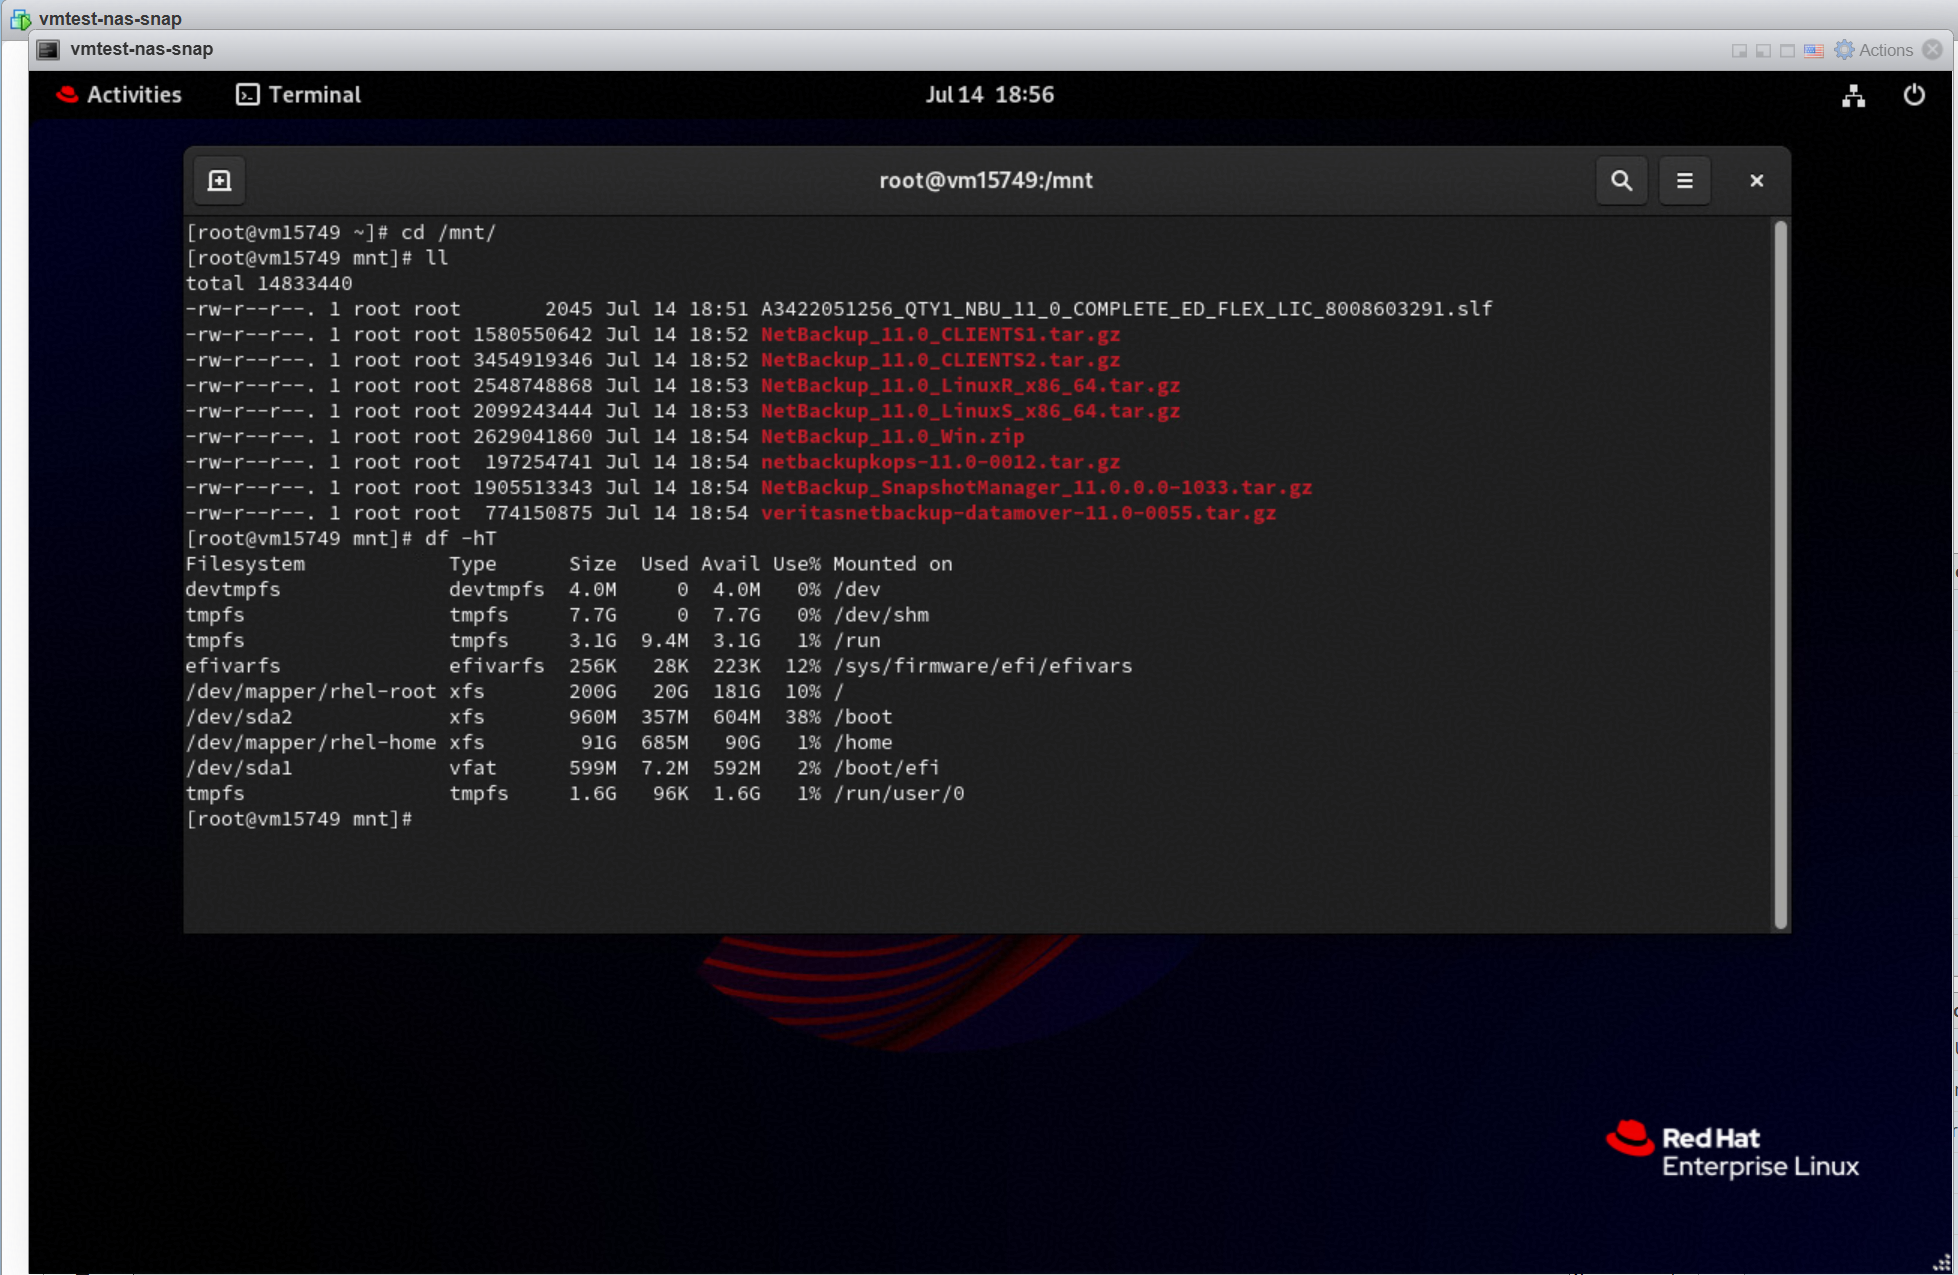Open the terminal search tool
1958x1275 pixels.
pos(1621,180)
